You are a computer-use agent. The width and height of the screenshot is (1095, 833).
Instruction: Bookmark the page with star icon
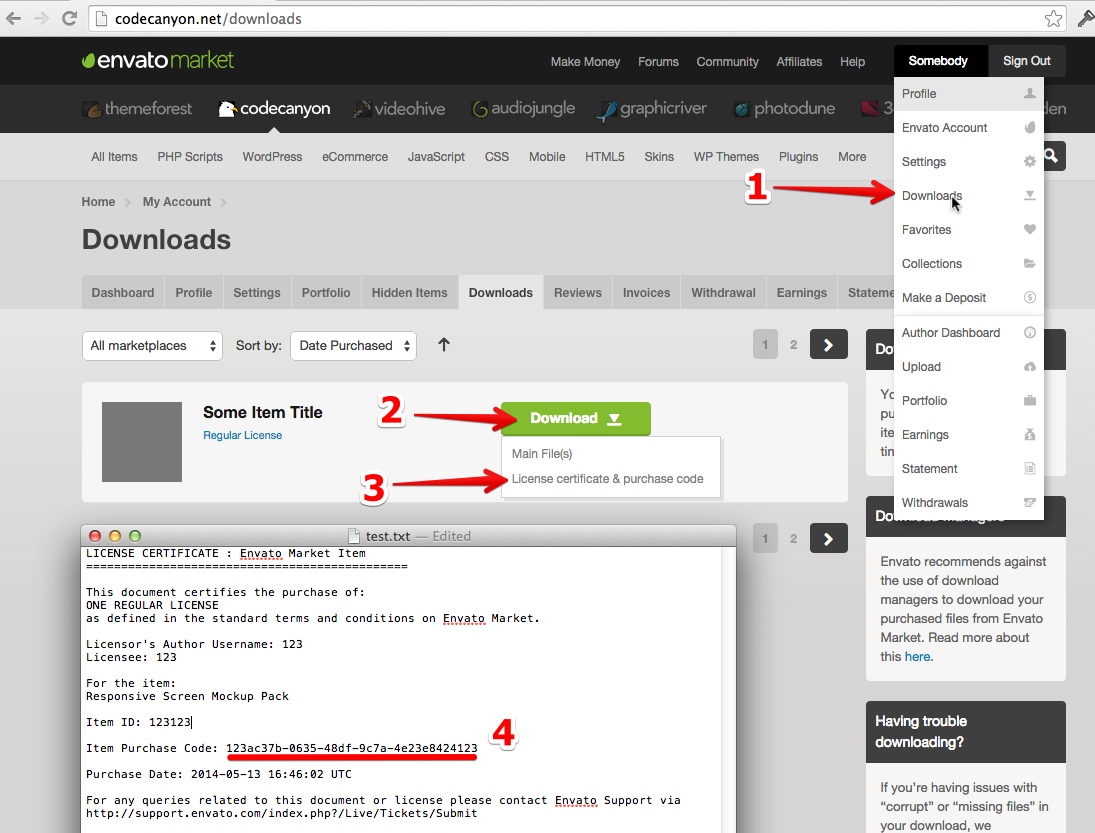pyautogui.click(x=1053, y=19)
